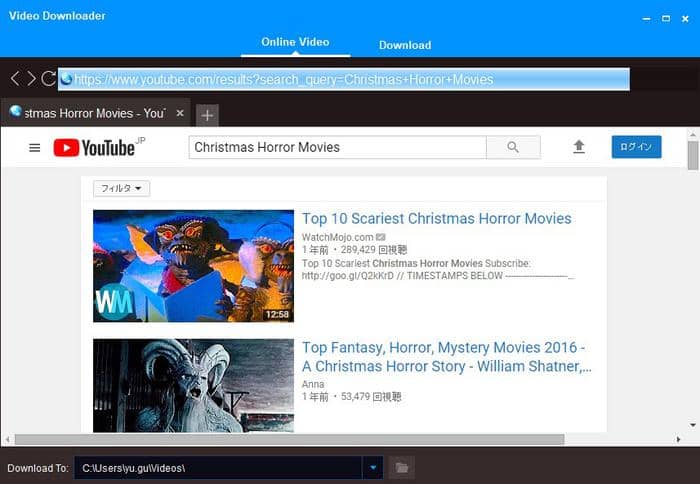Click the scroll up arrow on vertical scrollbar

pyautogui.click(x=693, y=134)
